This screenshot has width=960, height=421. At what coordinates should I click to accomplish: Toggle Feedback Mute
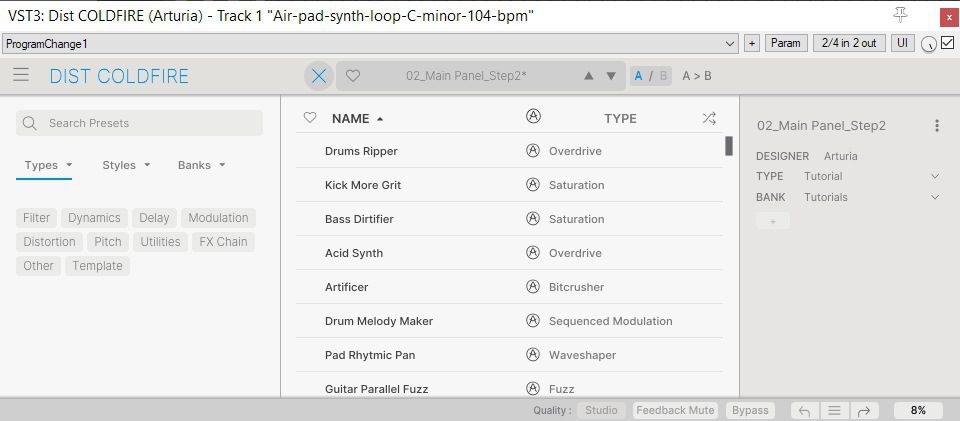point(675,411)
